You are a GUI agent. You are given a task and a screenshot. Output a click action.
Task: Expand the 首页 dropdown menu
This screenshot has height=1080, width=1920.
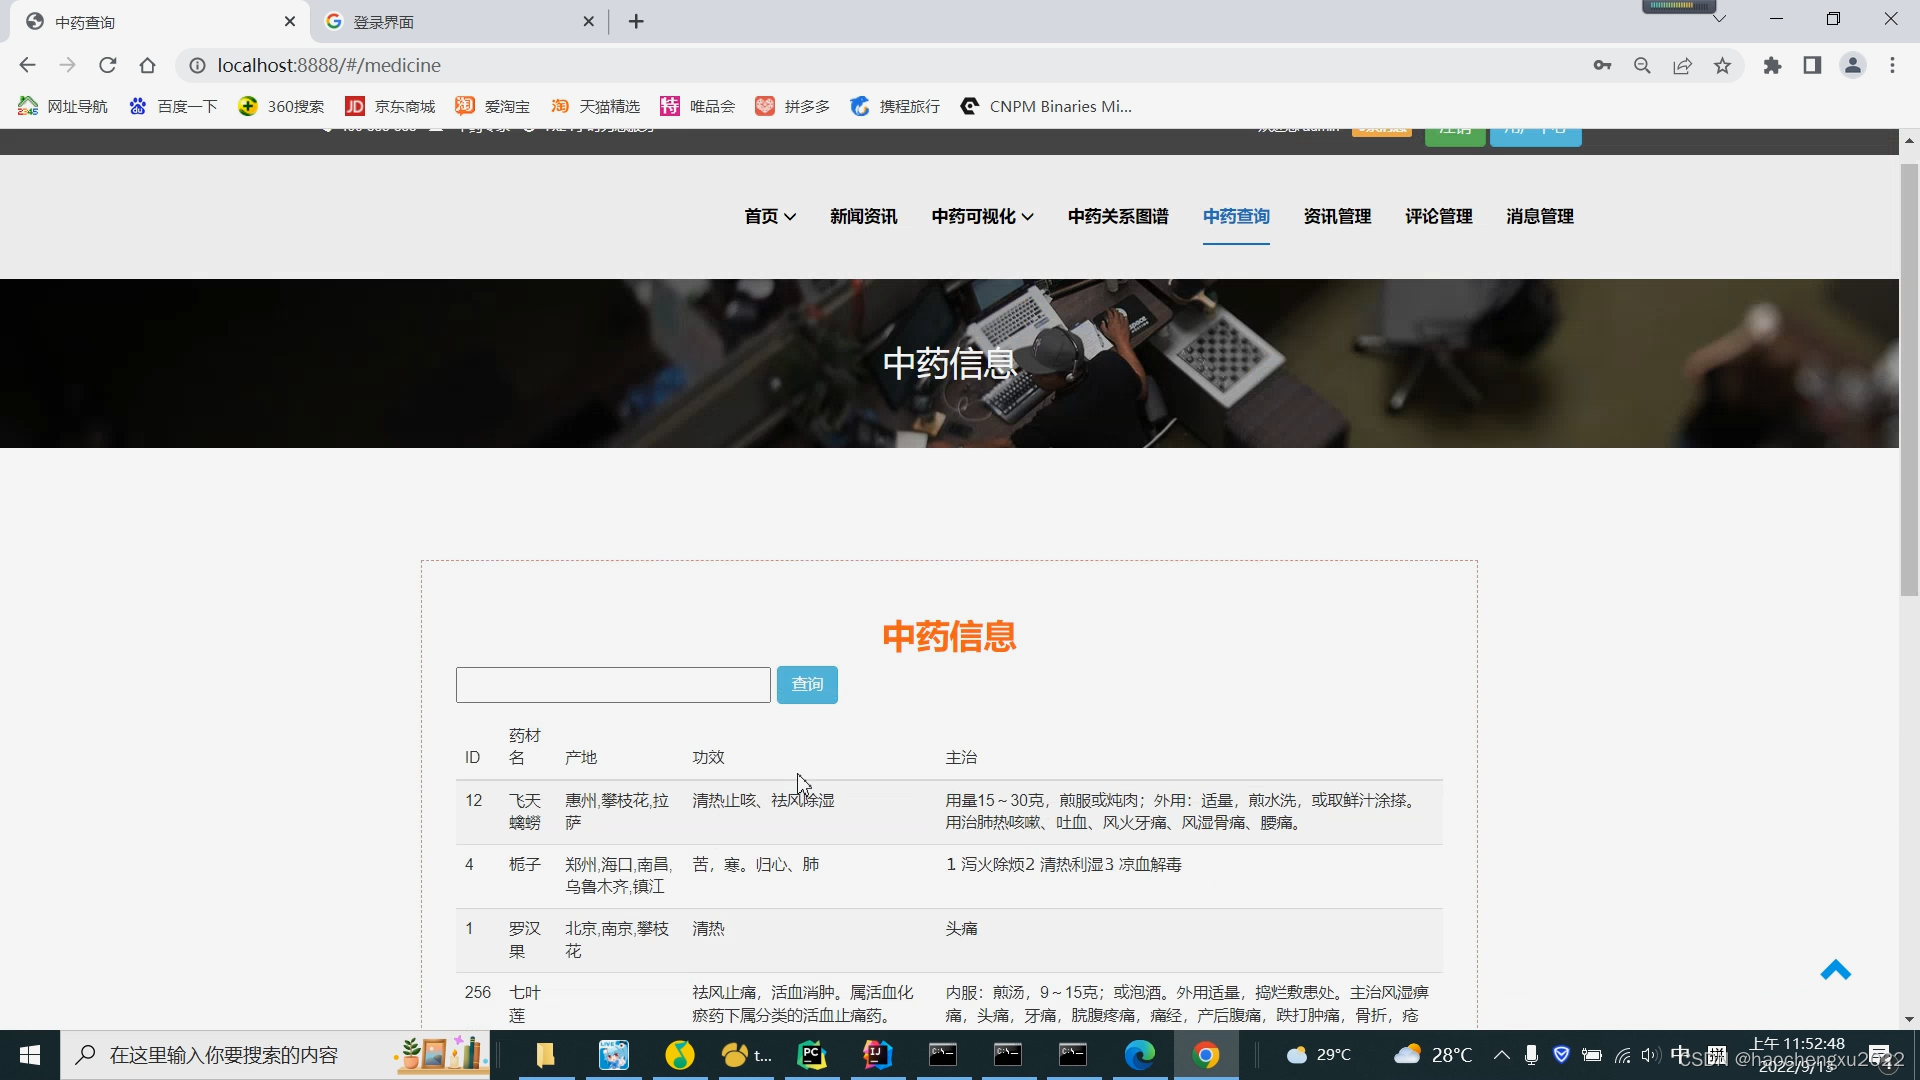pyautogui.click(x=768, y=216)
